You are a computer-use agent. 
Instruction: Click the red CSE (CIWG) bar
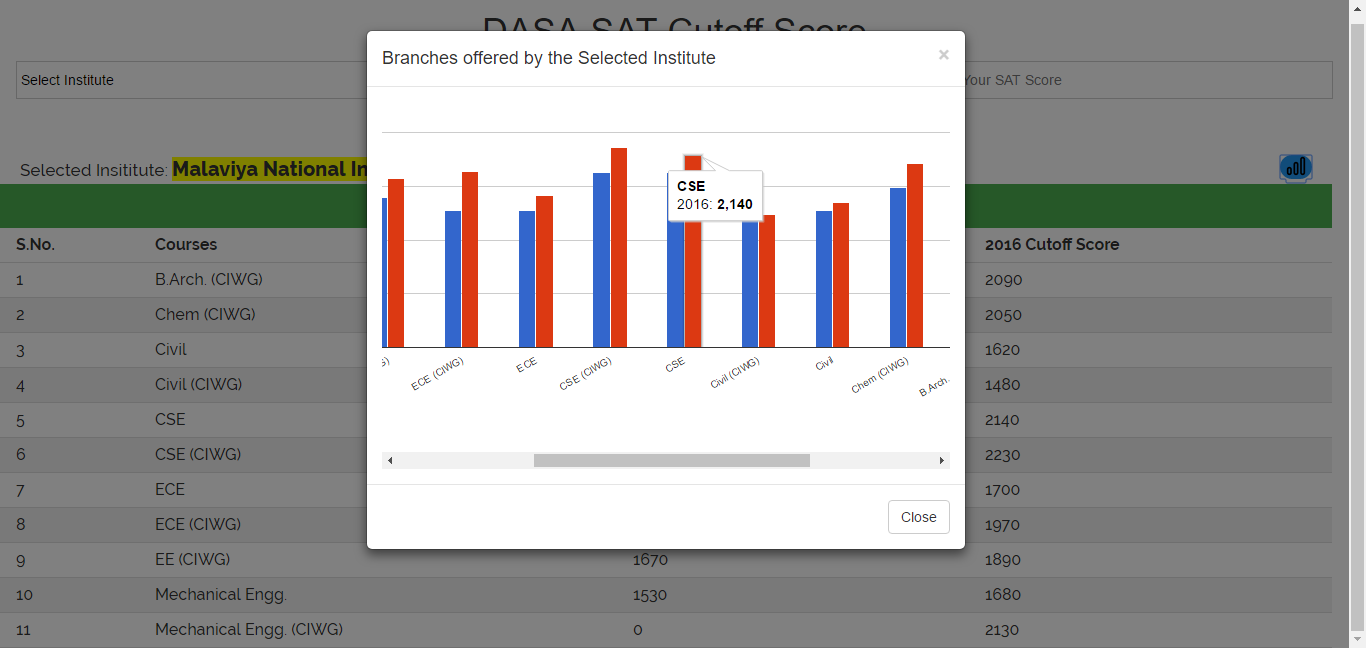(619, 248)
